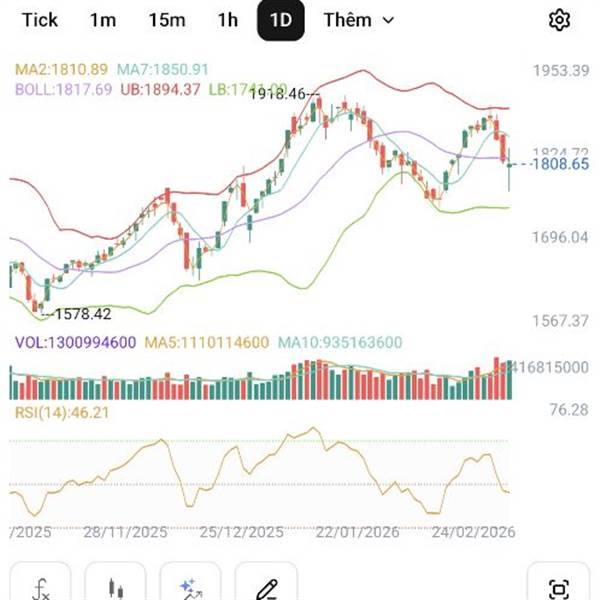The image size is (600, 600).
Task: Select the 15m timeframe tab
Action: pyautogui.click(x=166, y=20)
